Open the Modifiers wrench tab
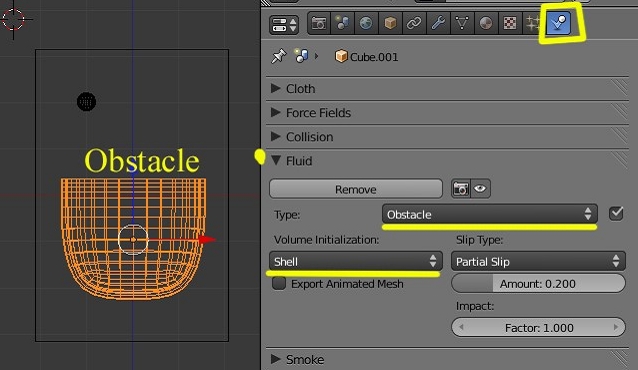638x370 pixels. click(438, 23)
